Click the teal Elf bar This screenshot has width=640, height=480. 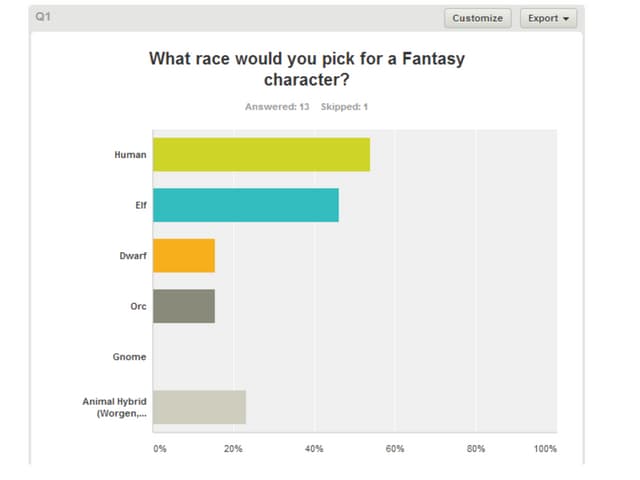tap(245, 205)
